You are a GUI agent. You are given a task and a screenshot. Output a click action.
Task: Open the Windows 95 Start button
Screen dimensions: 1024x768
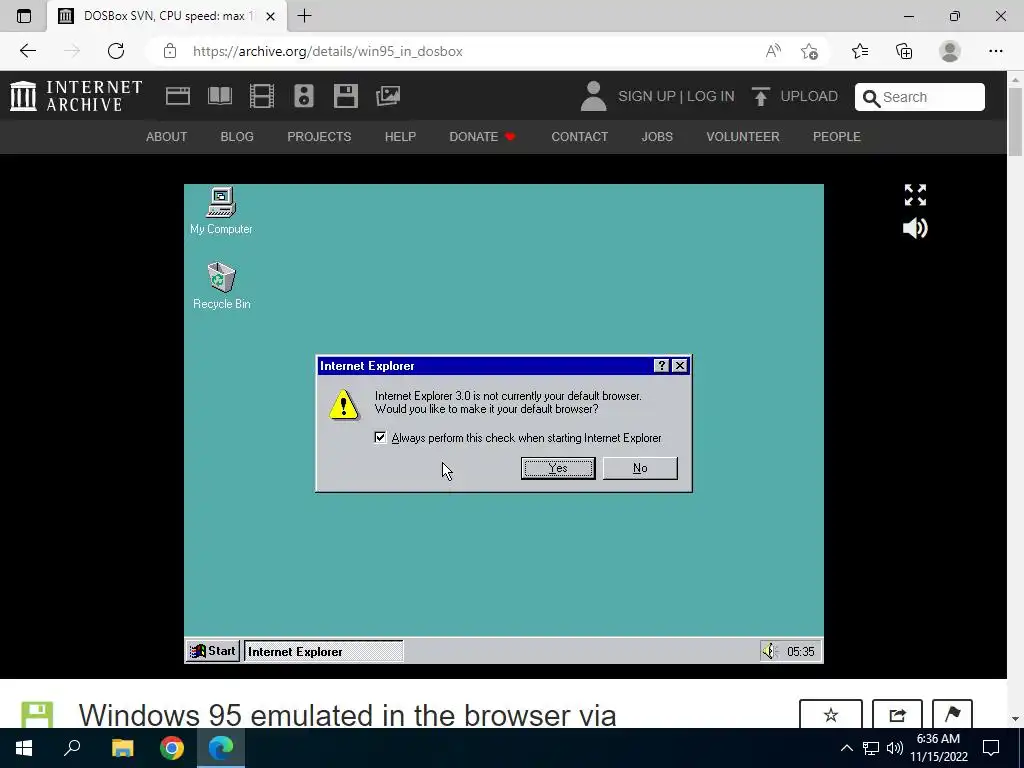click(213, 651)
